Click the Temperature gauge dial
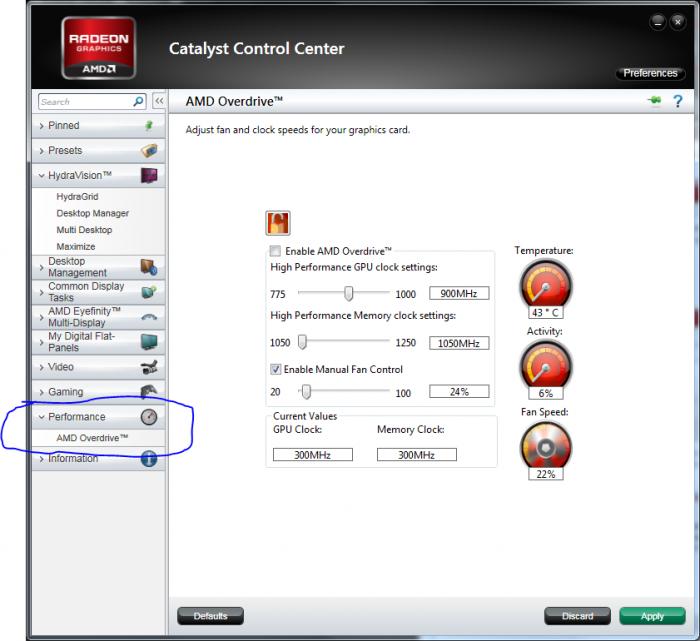 coord(546,284)
